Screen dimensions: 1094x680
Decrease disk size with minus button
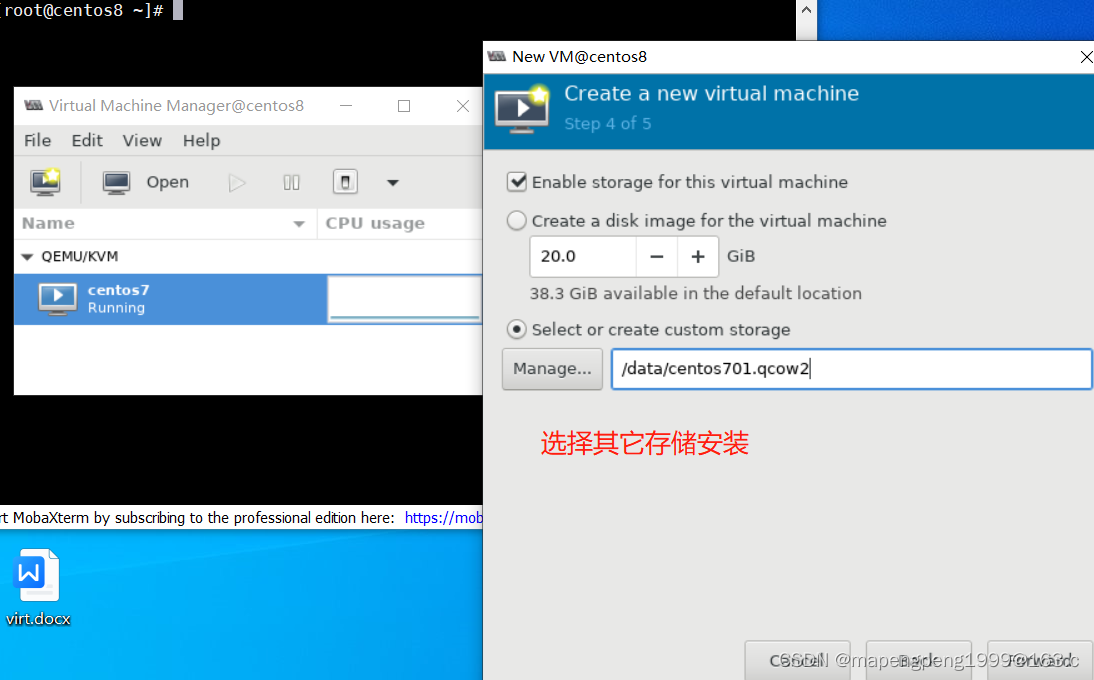point(657,257)
